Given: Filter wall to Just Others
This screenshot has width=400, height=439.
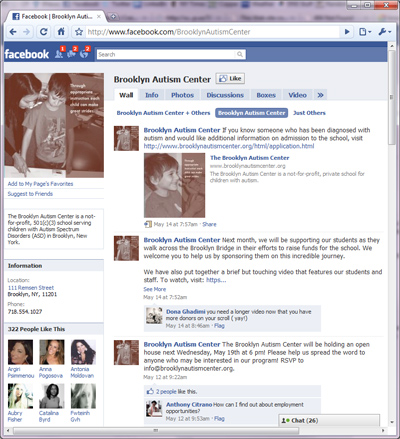Looking at the screenshot, I should point(309,113).
